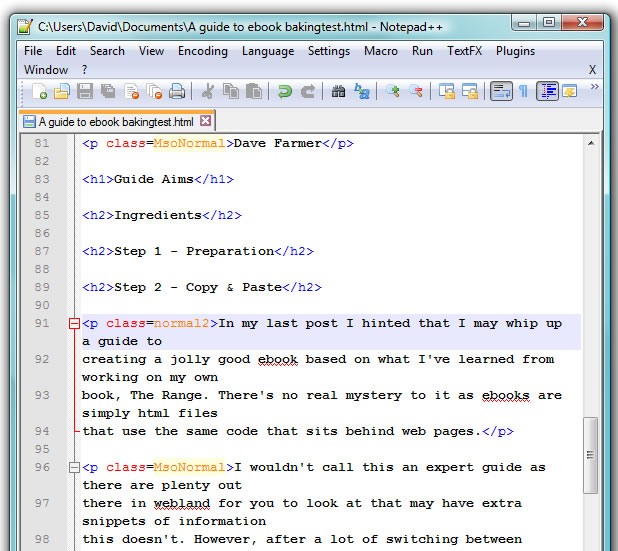Collapse the fold marker at line 91

73,324
